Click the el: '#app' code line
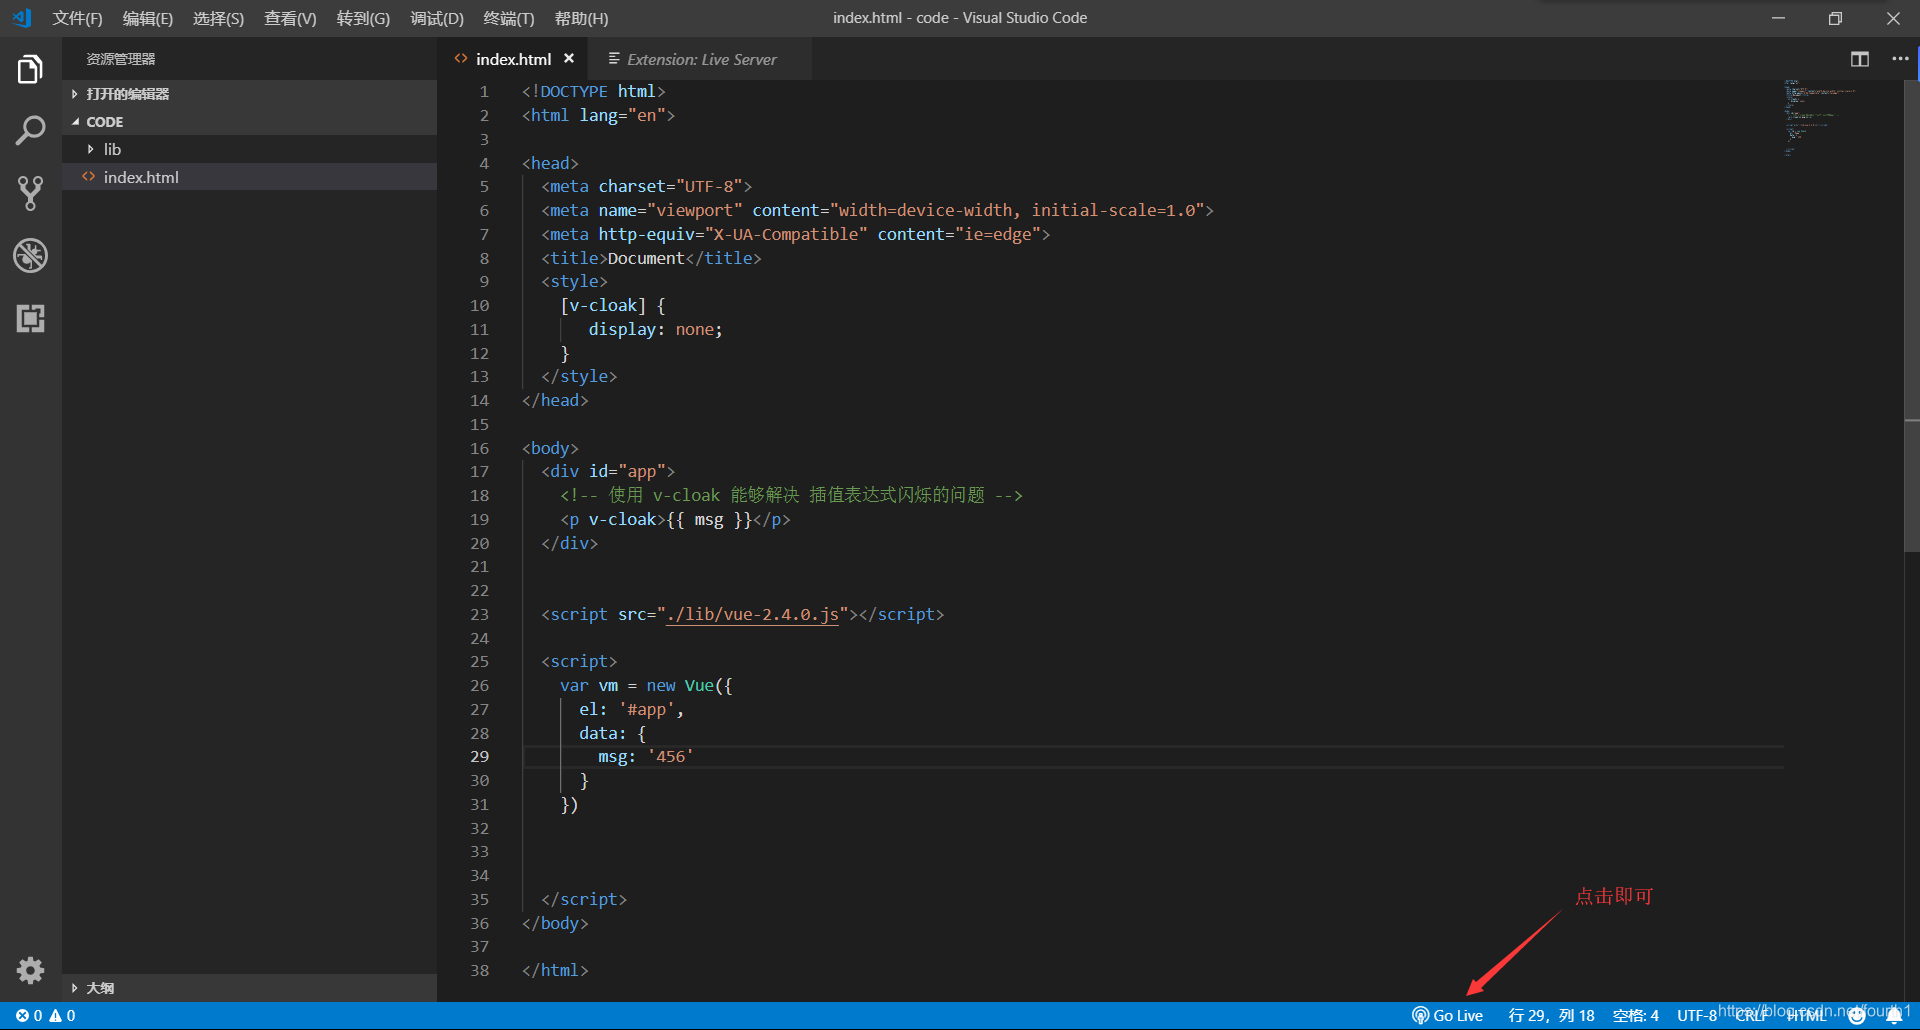1920x1030 pixels. coord(631,709)
